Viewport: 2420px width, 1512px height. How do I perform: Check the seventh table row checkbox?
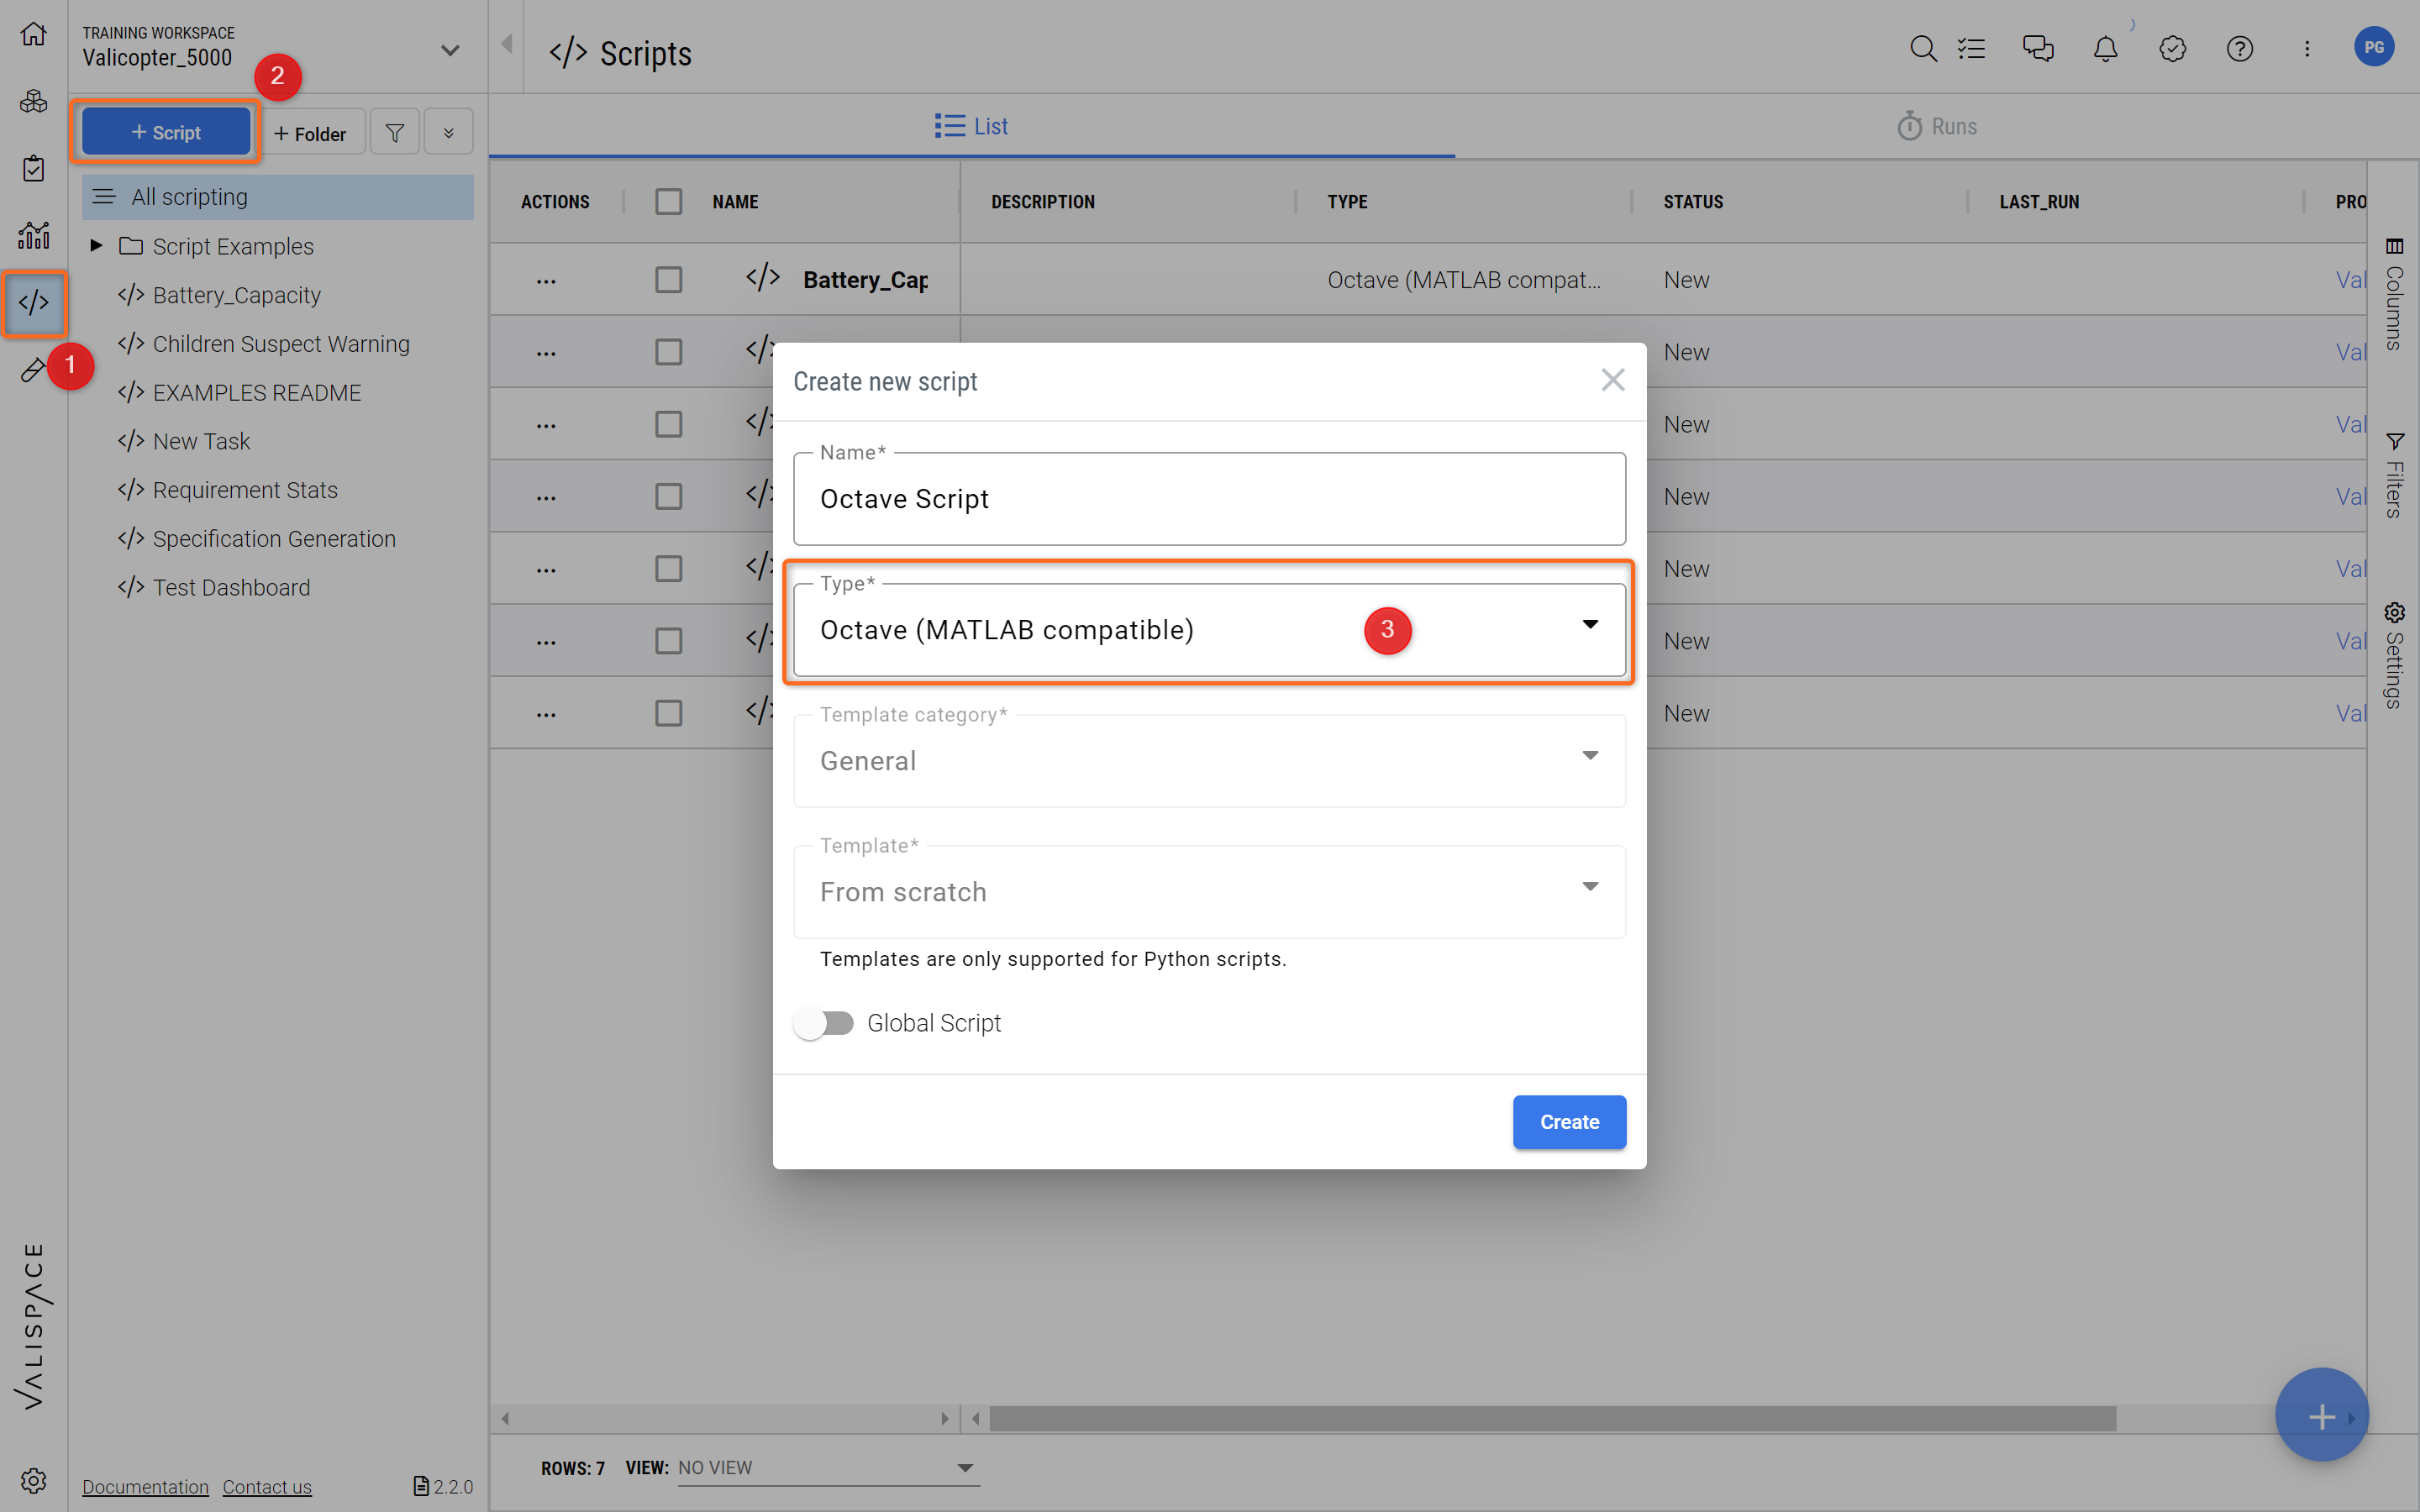pyautogui.click(x=668, y=713)
